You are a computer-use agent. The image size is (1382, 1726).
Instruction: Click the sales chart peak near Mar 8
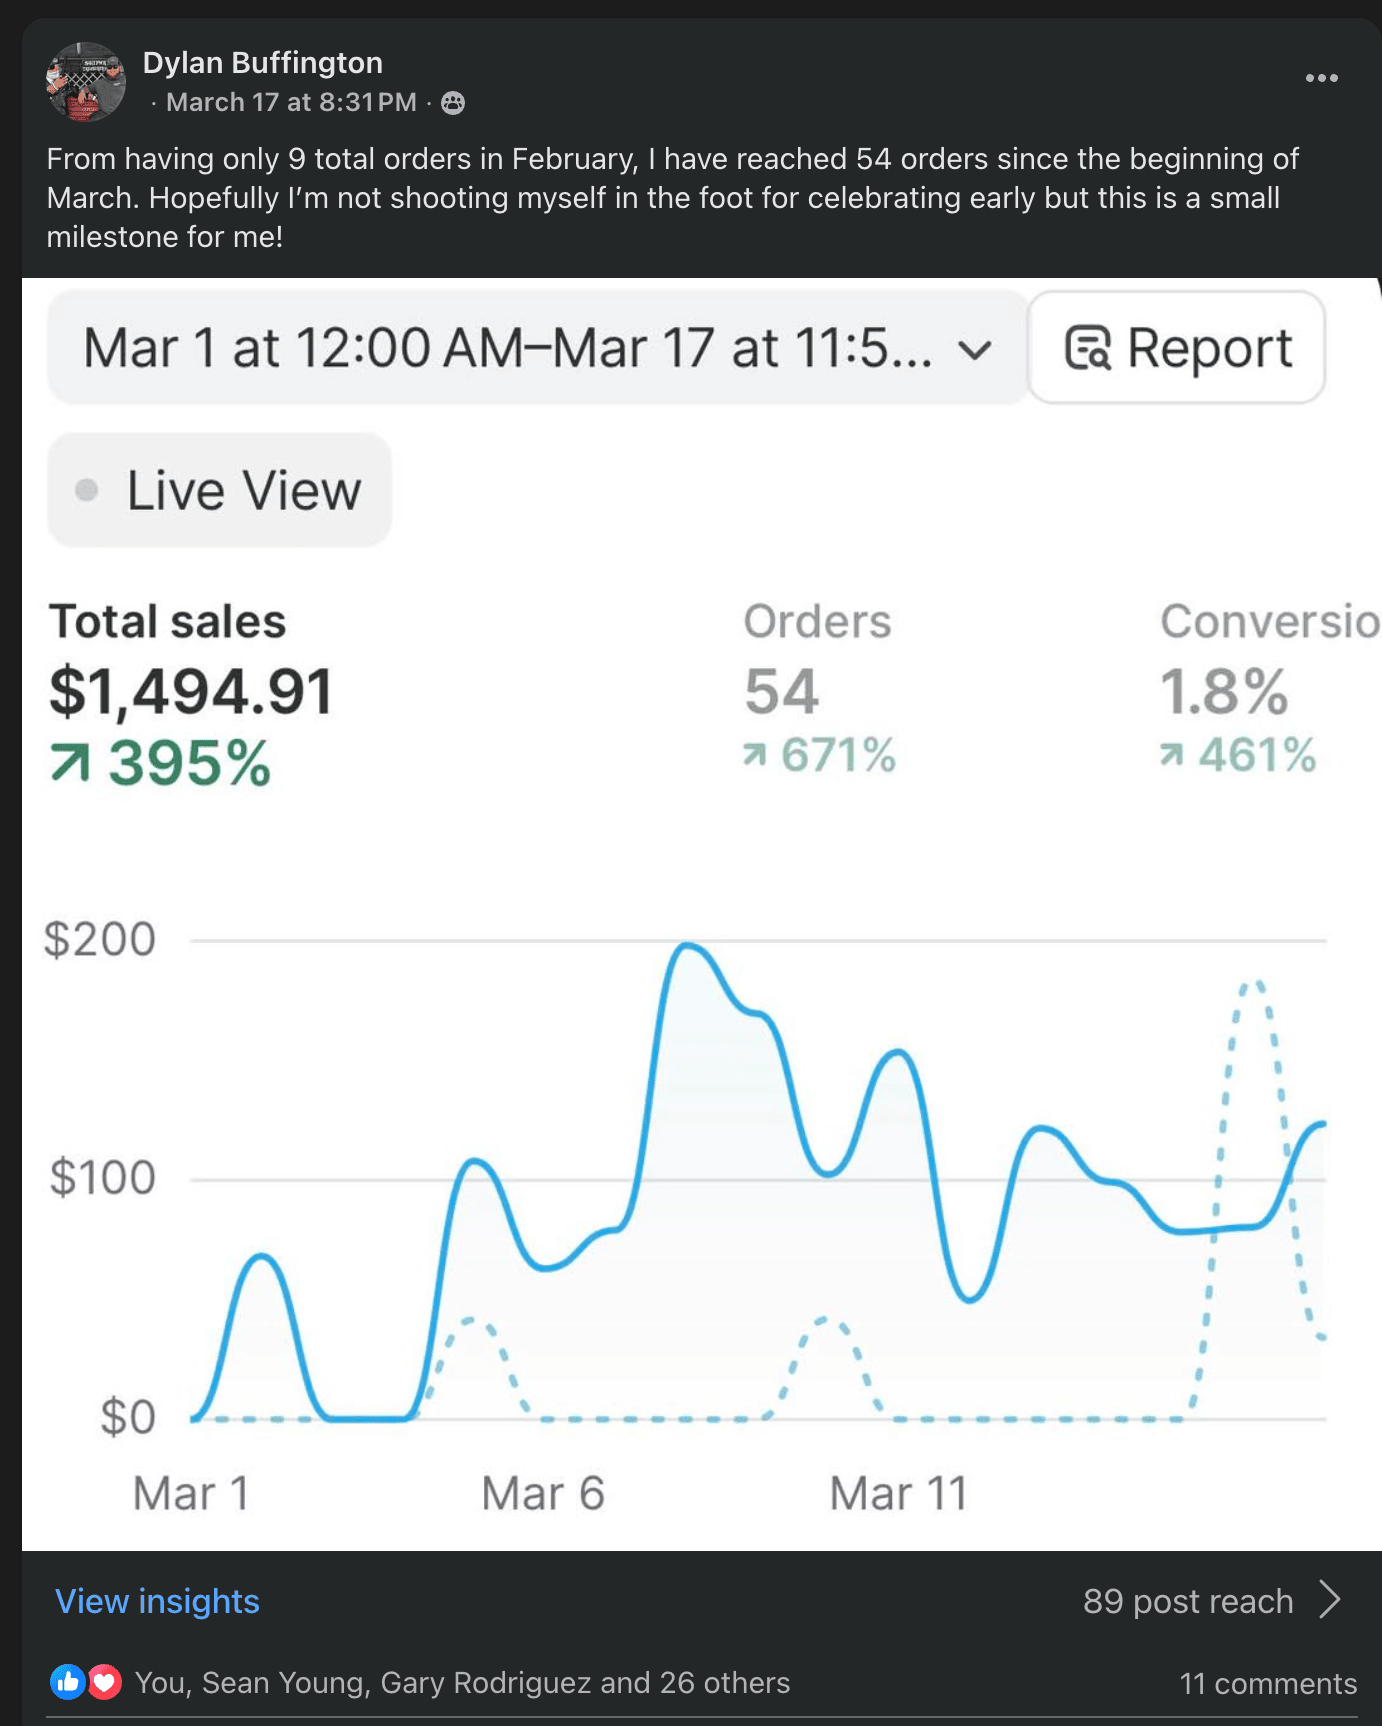point(687,945)
